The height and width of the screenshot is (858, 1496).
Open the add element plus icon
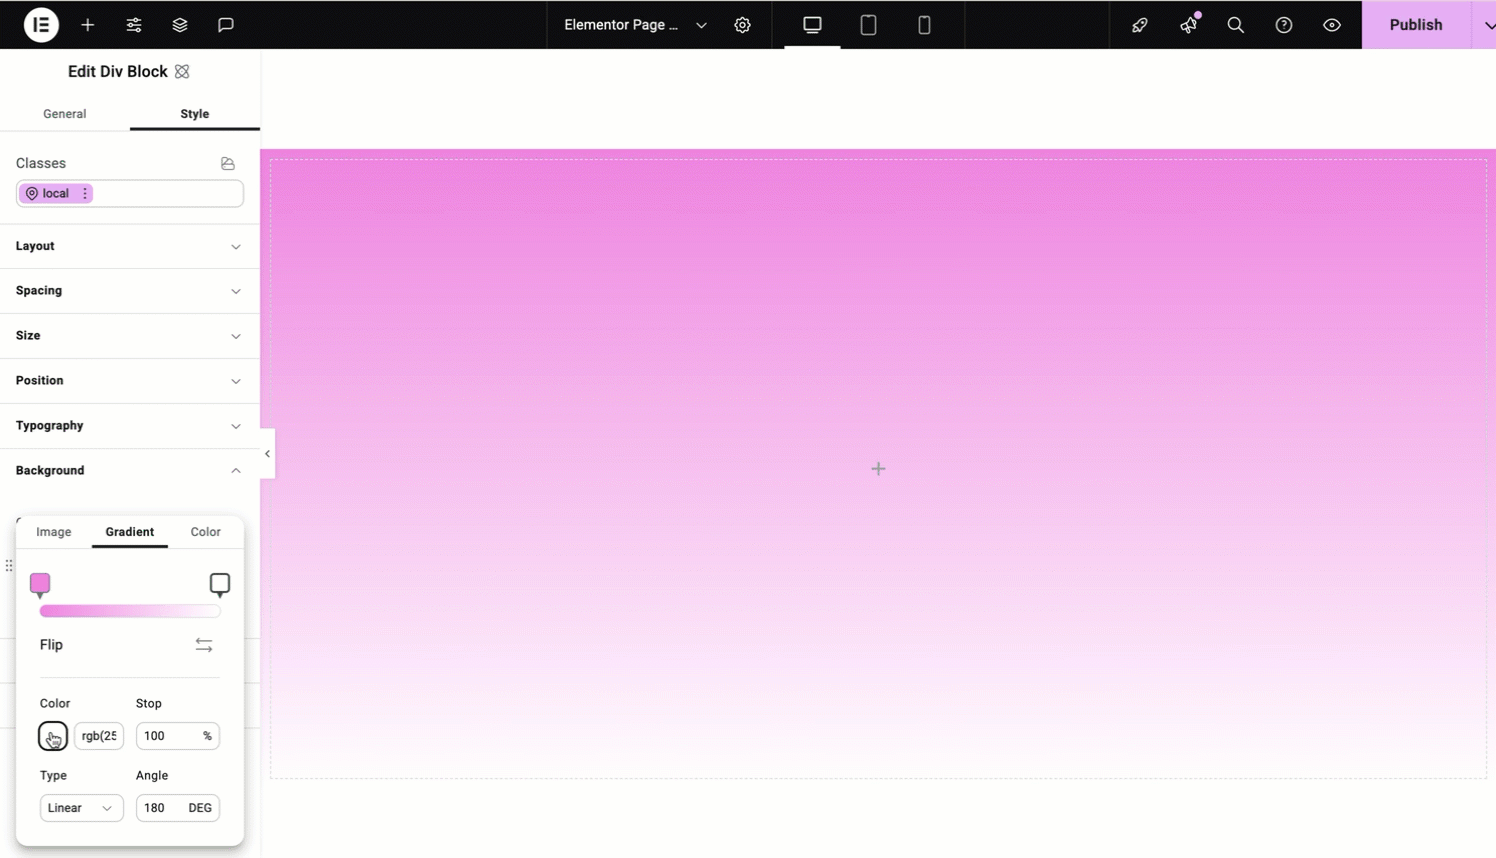tap(88, 25)
